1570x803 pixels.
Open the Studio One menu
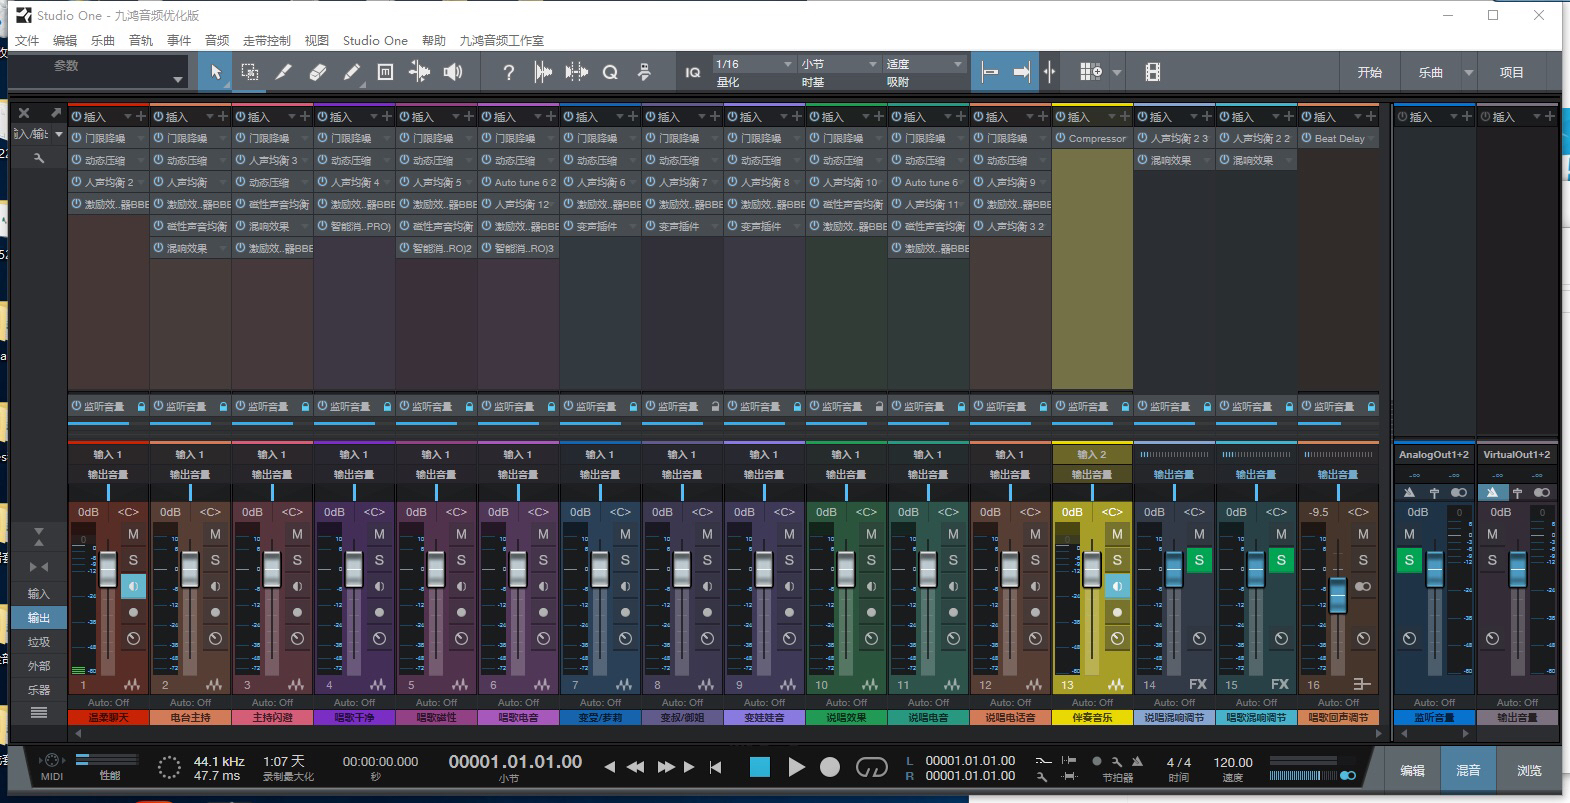(x=375, y=40)
